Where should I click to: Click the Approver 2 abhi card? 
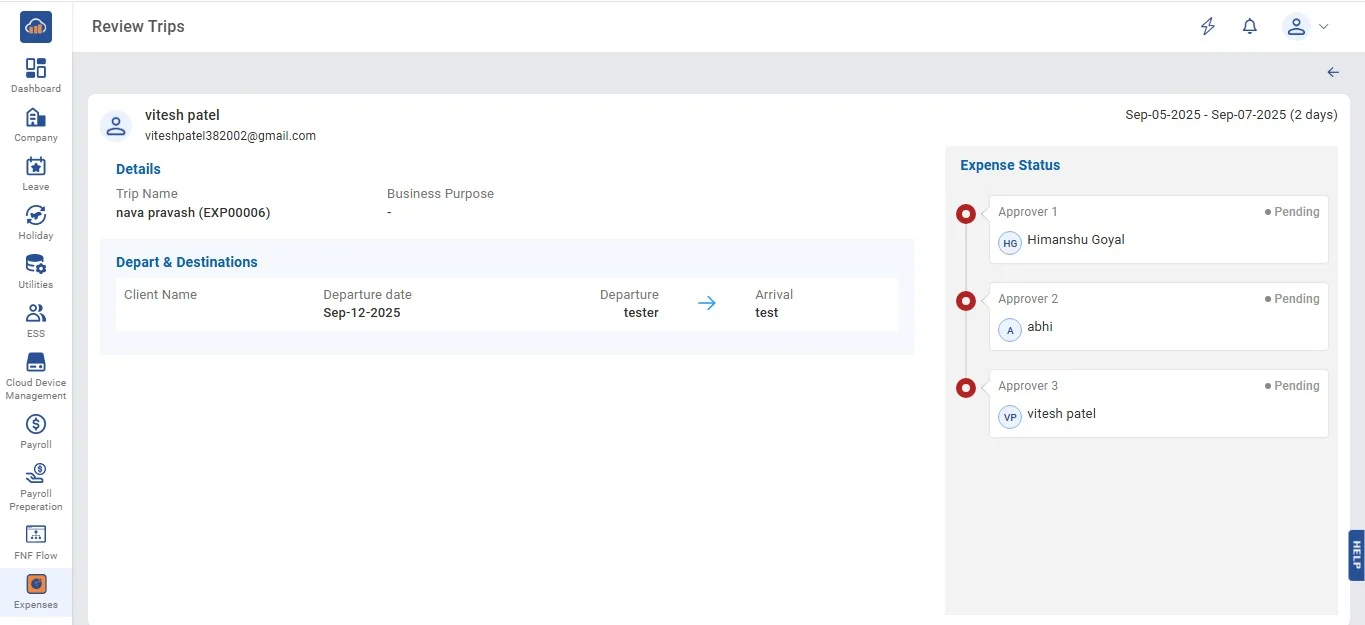coord(1158,316)
